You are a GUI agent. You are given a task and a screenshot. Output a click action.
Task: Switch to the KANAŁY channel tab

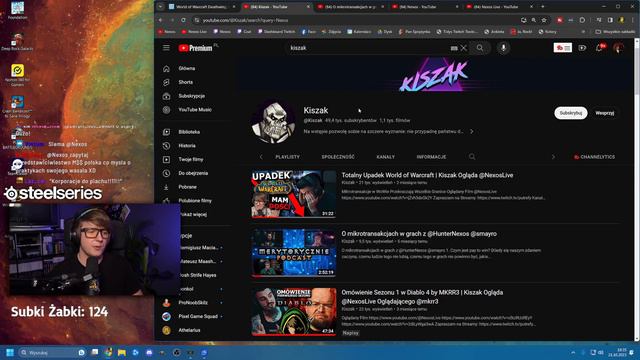pos(386,157)
